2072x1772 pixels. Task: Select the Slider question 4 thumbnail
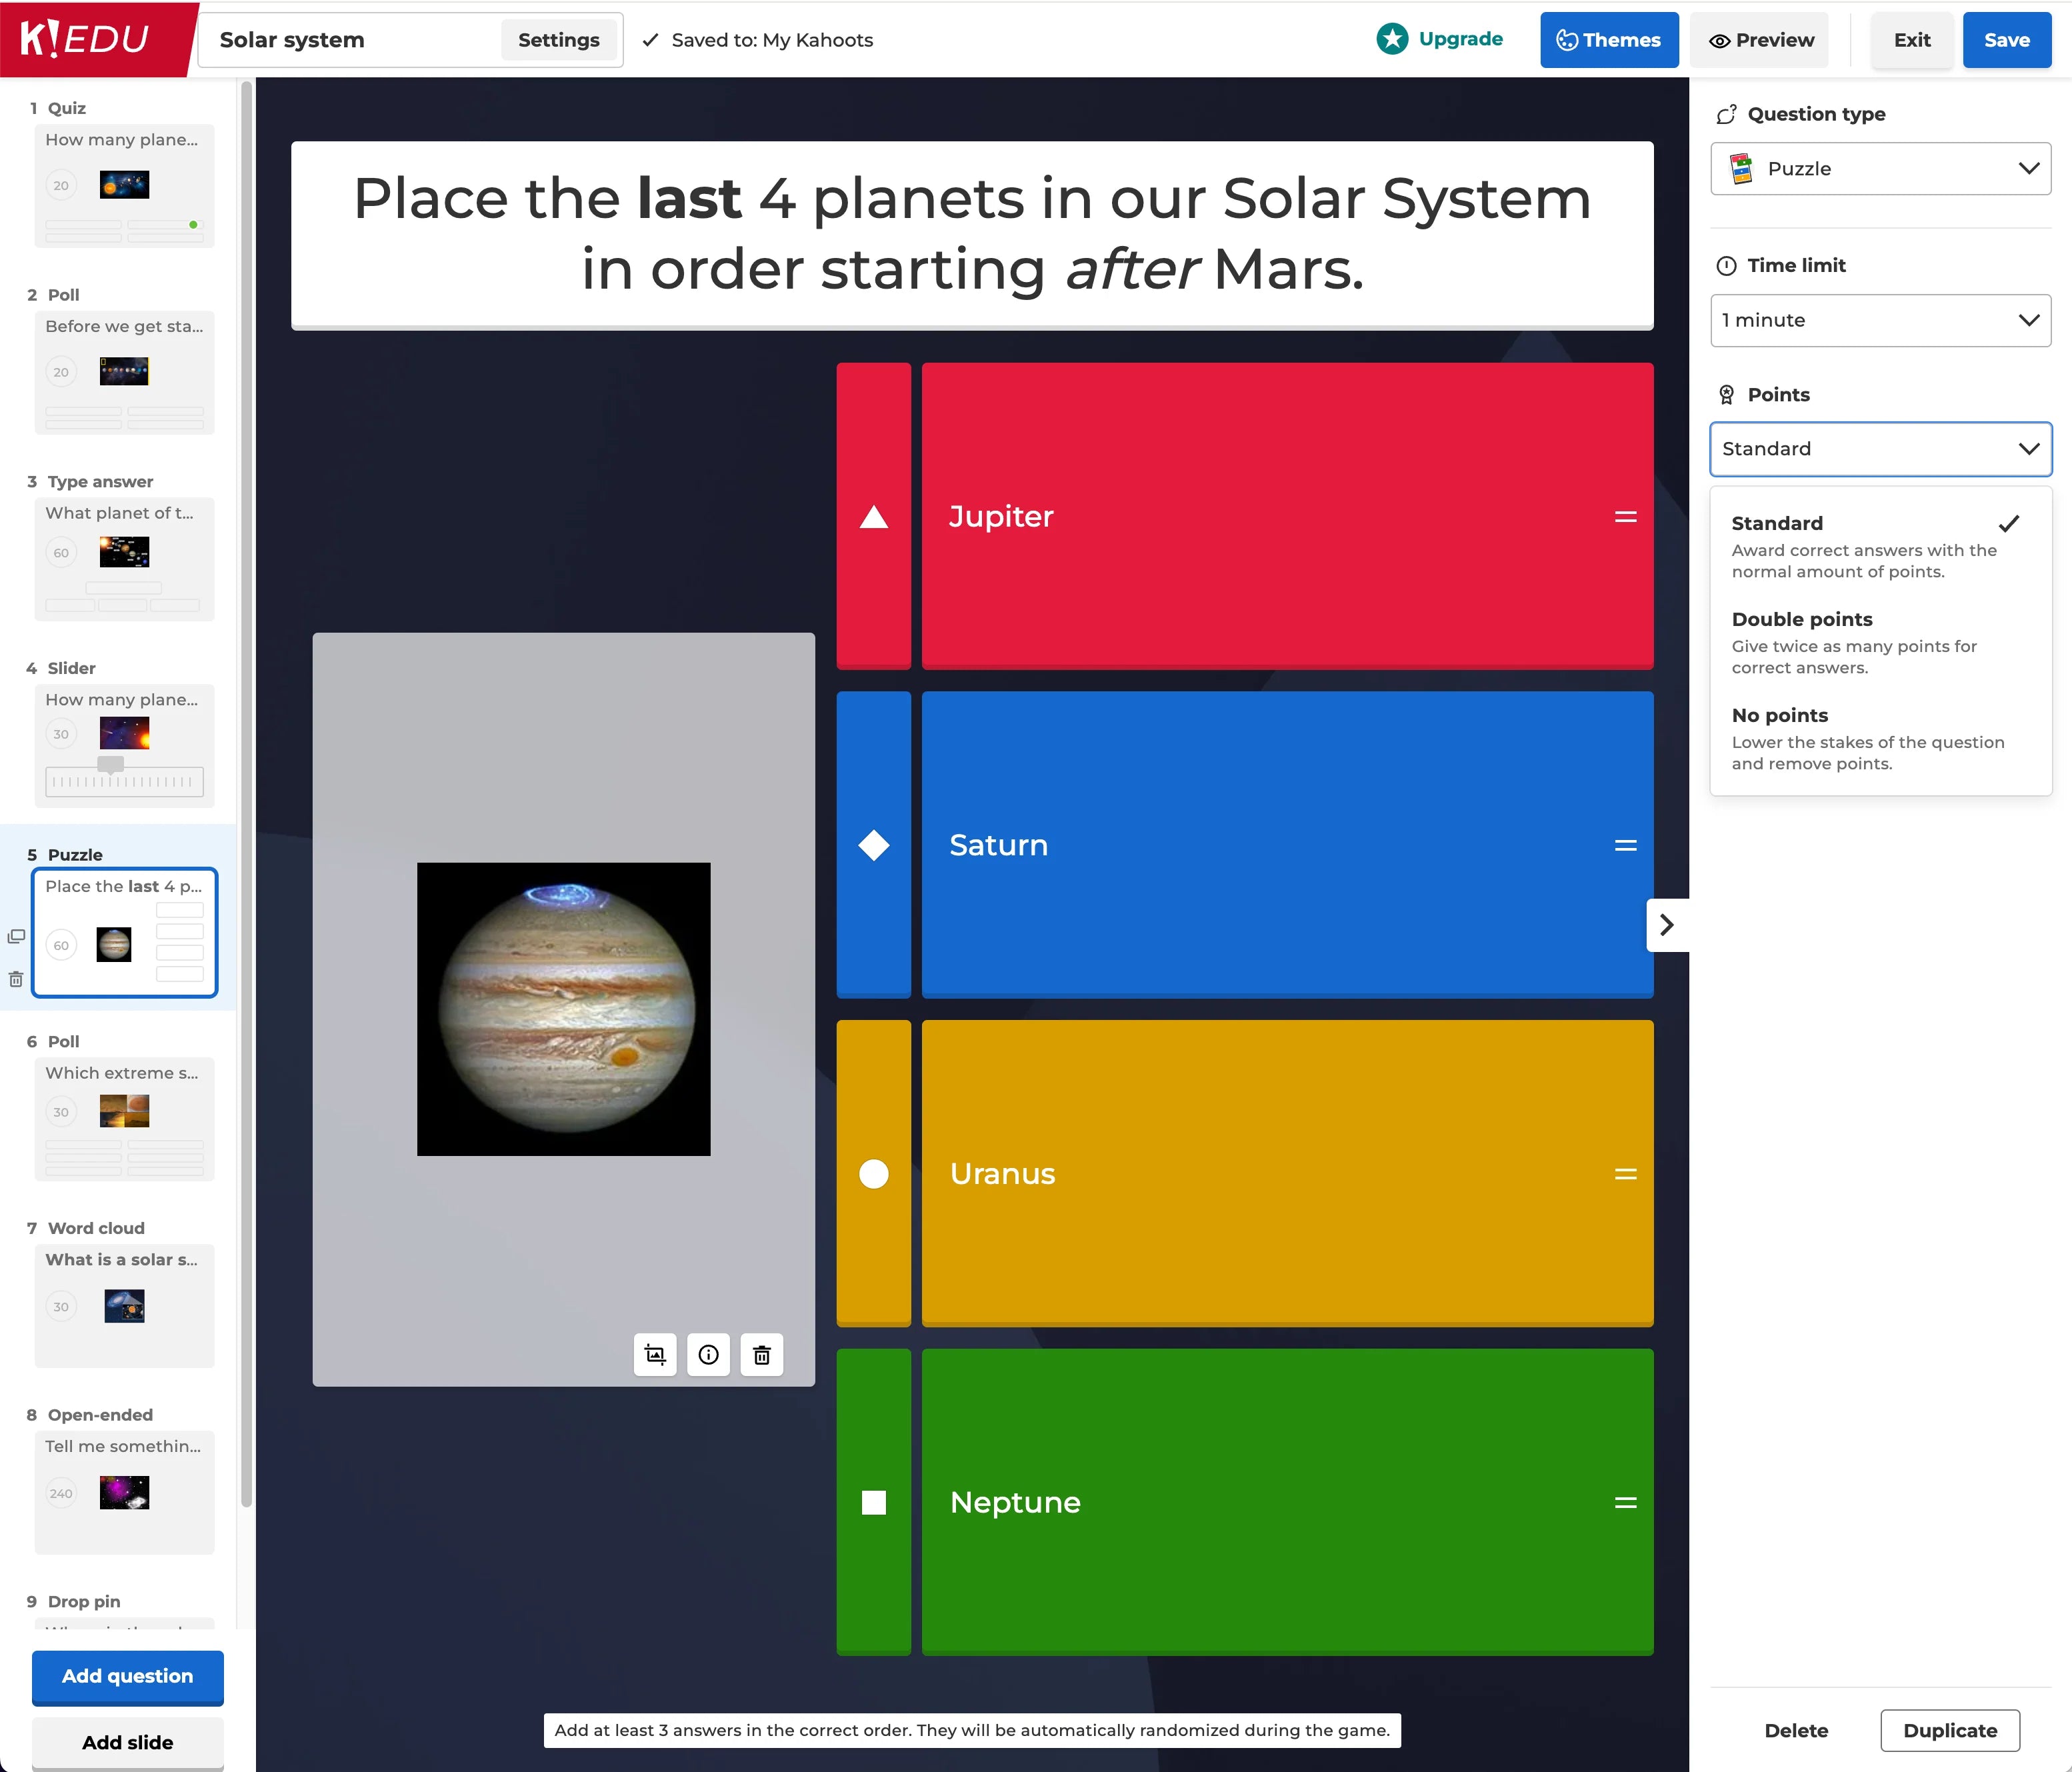[x=124, y=745]
